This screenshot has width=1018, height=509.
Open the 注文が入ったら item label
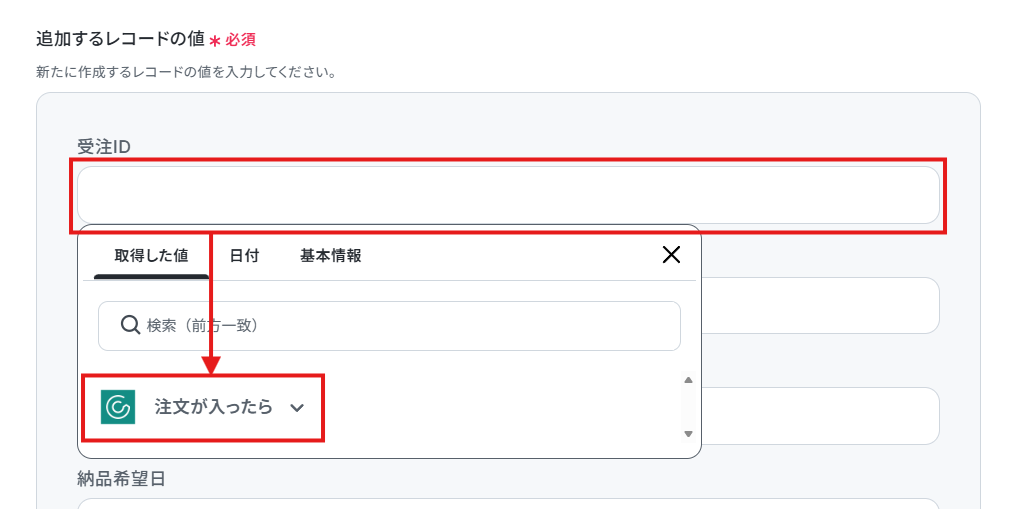(214, 407)
